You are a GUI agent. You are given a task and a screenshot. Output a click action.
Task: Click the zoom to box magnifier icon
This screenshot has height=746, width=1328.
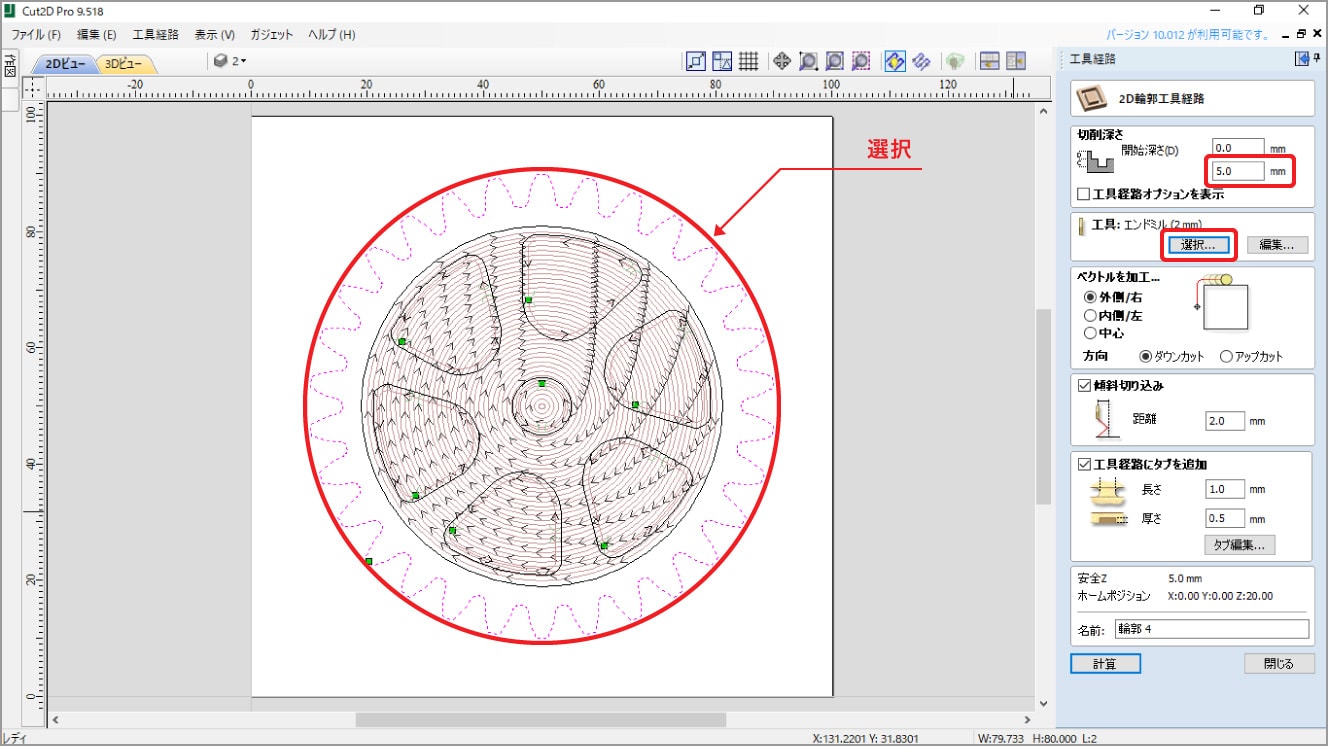(x=808, y=61)
